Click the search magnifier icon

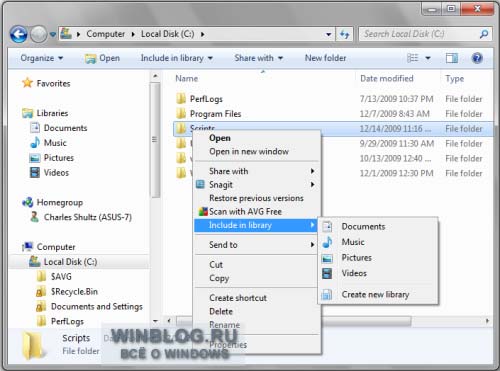click(x=484, y=34)
